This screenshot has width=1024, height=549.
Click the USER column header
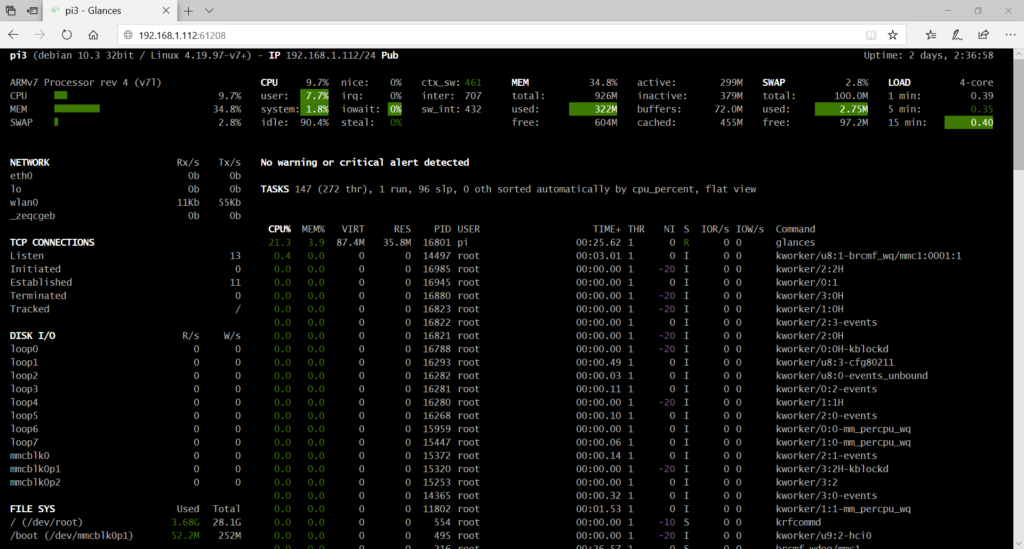coord(468,229)
